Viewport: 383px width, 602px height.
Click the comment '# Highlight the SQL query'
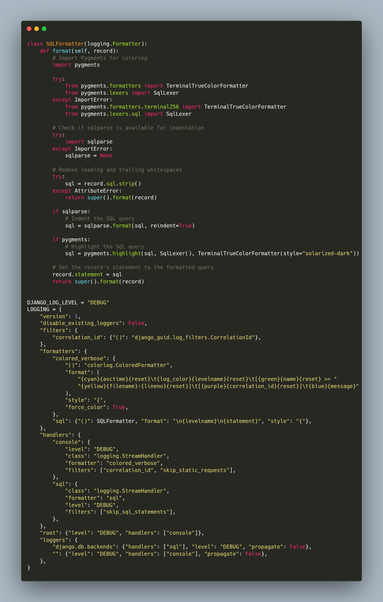click(104, 246)
